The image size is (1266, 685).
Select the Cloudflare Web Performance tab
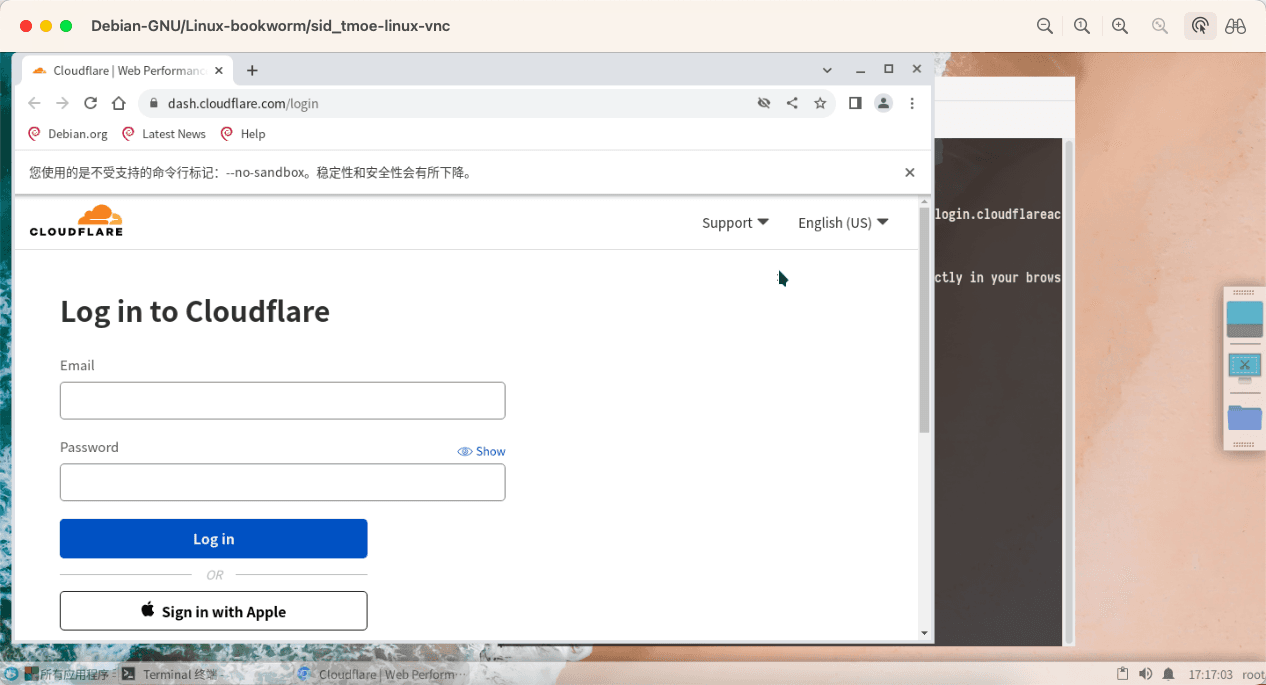[128, 70]
